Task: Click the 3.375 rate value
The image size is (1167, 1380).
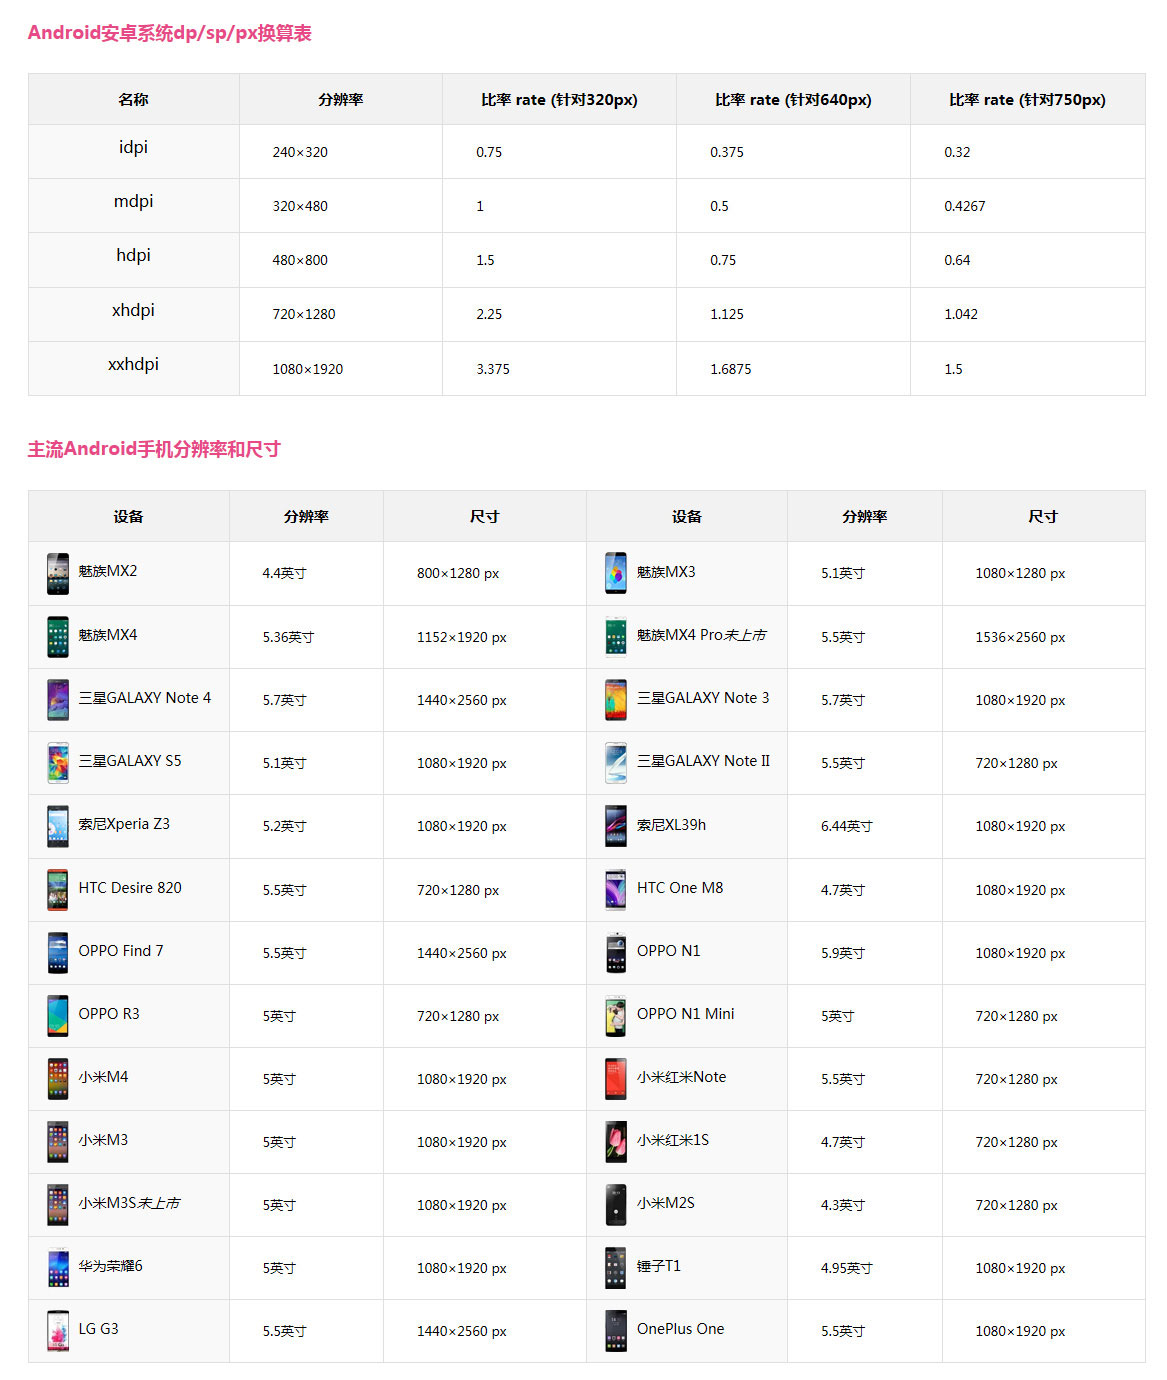Action: point(493,369)
